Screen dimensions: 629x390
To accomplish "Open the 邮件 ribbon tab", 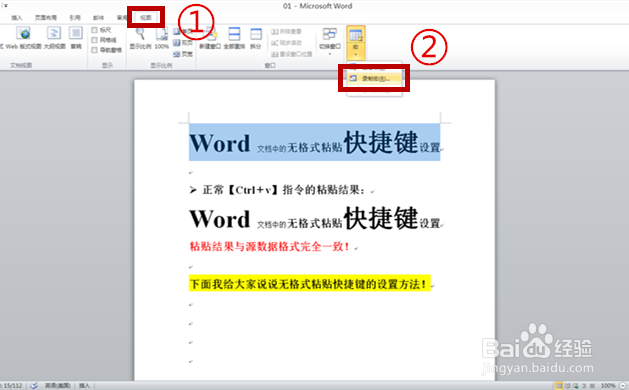I will pyautogui.click(x=98, y=18).
